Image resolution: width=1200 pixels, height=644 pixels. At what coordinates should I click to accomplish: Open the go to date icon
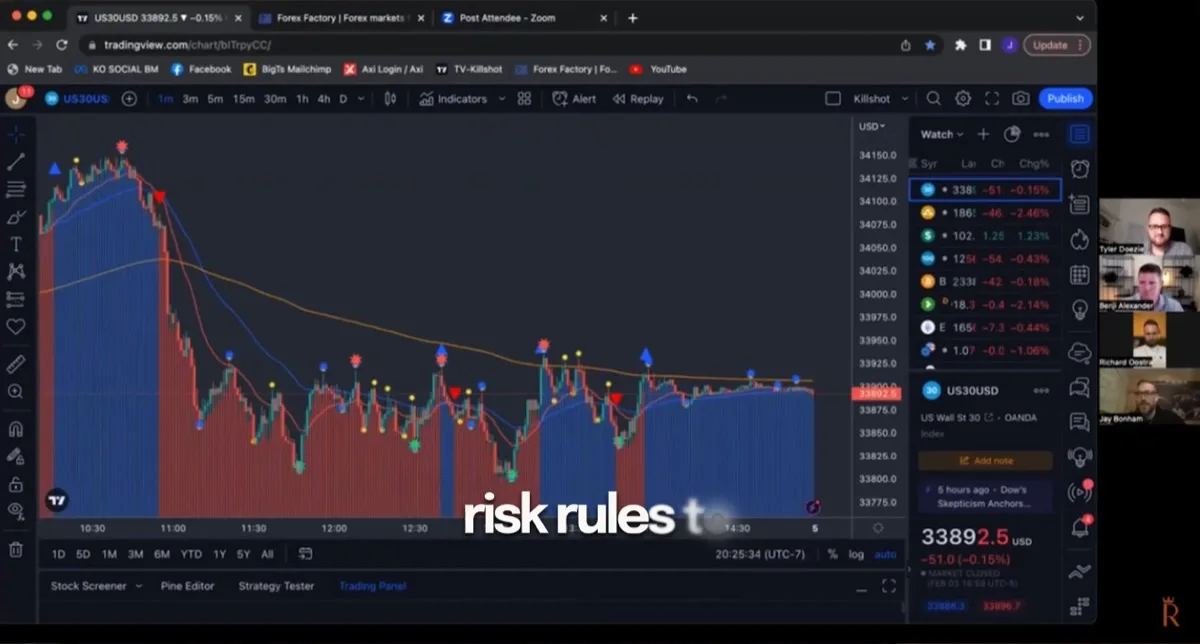click(x=305, y=554)
